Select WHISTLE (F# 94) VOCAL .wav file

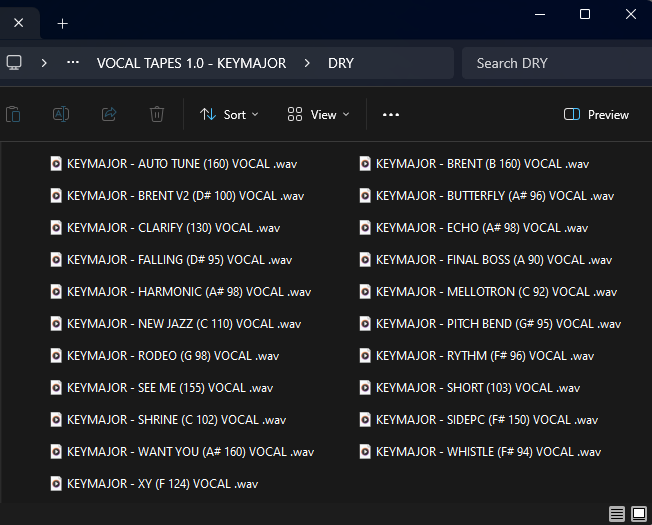click(x=480, y=452)
